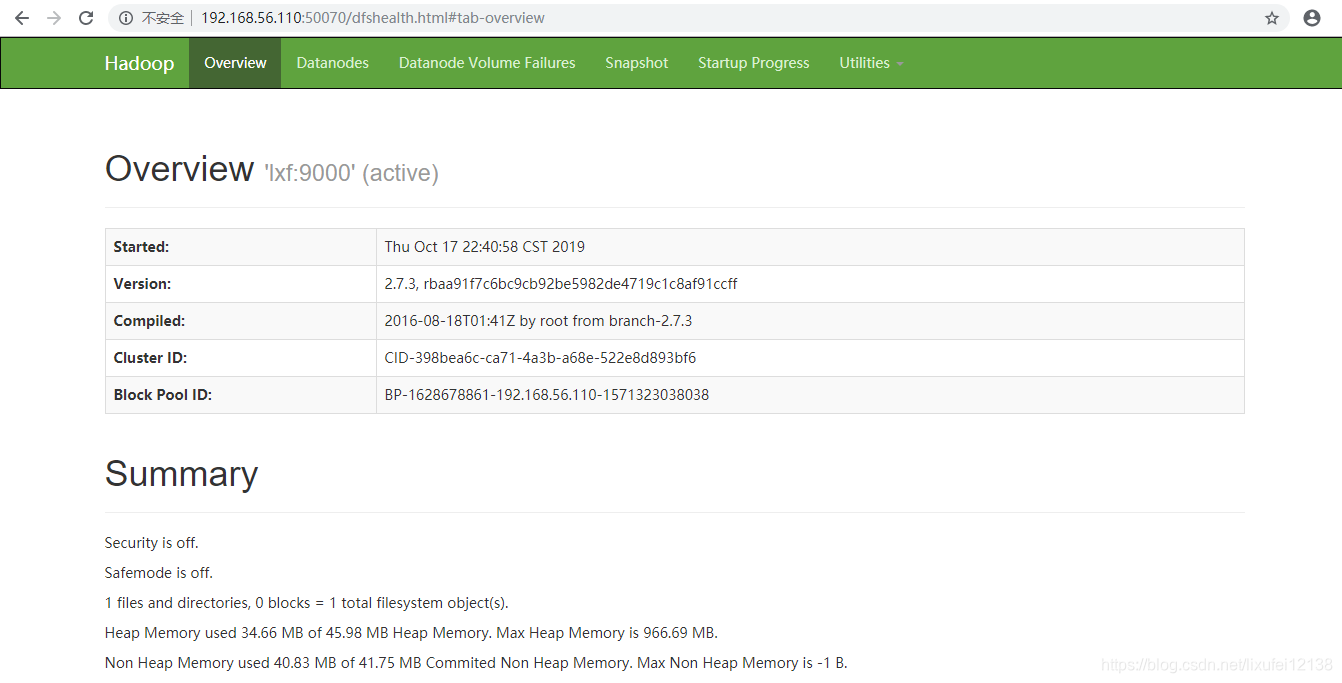The height and width of the screenshot is (683, 1342).
Task: Click the '1 files and directories' line
Action: [307, 603]
